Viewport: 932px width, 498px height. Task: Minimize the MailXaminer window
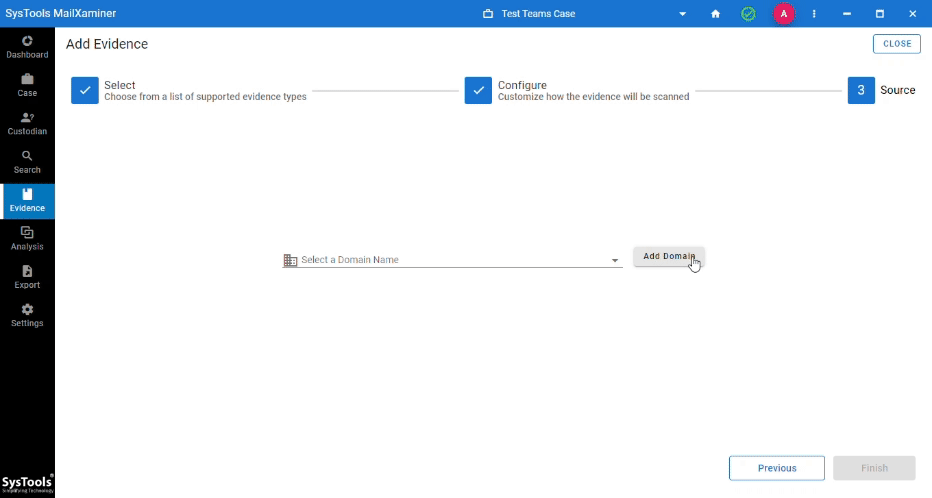point(847,14)
